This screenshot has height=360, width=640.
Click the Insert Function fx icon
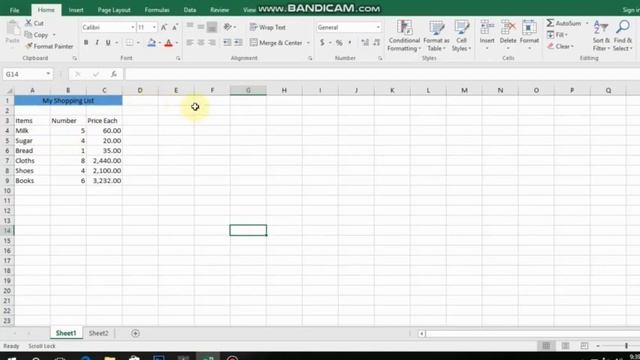(113, 74)
